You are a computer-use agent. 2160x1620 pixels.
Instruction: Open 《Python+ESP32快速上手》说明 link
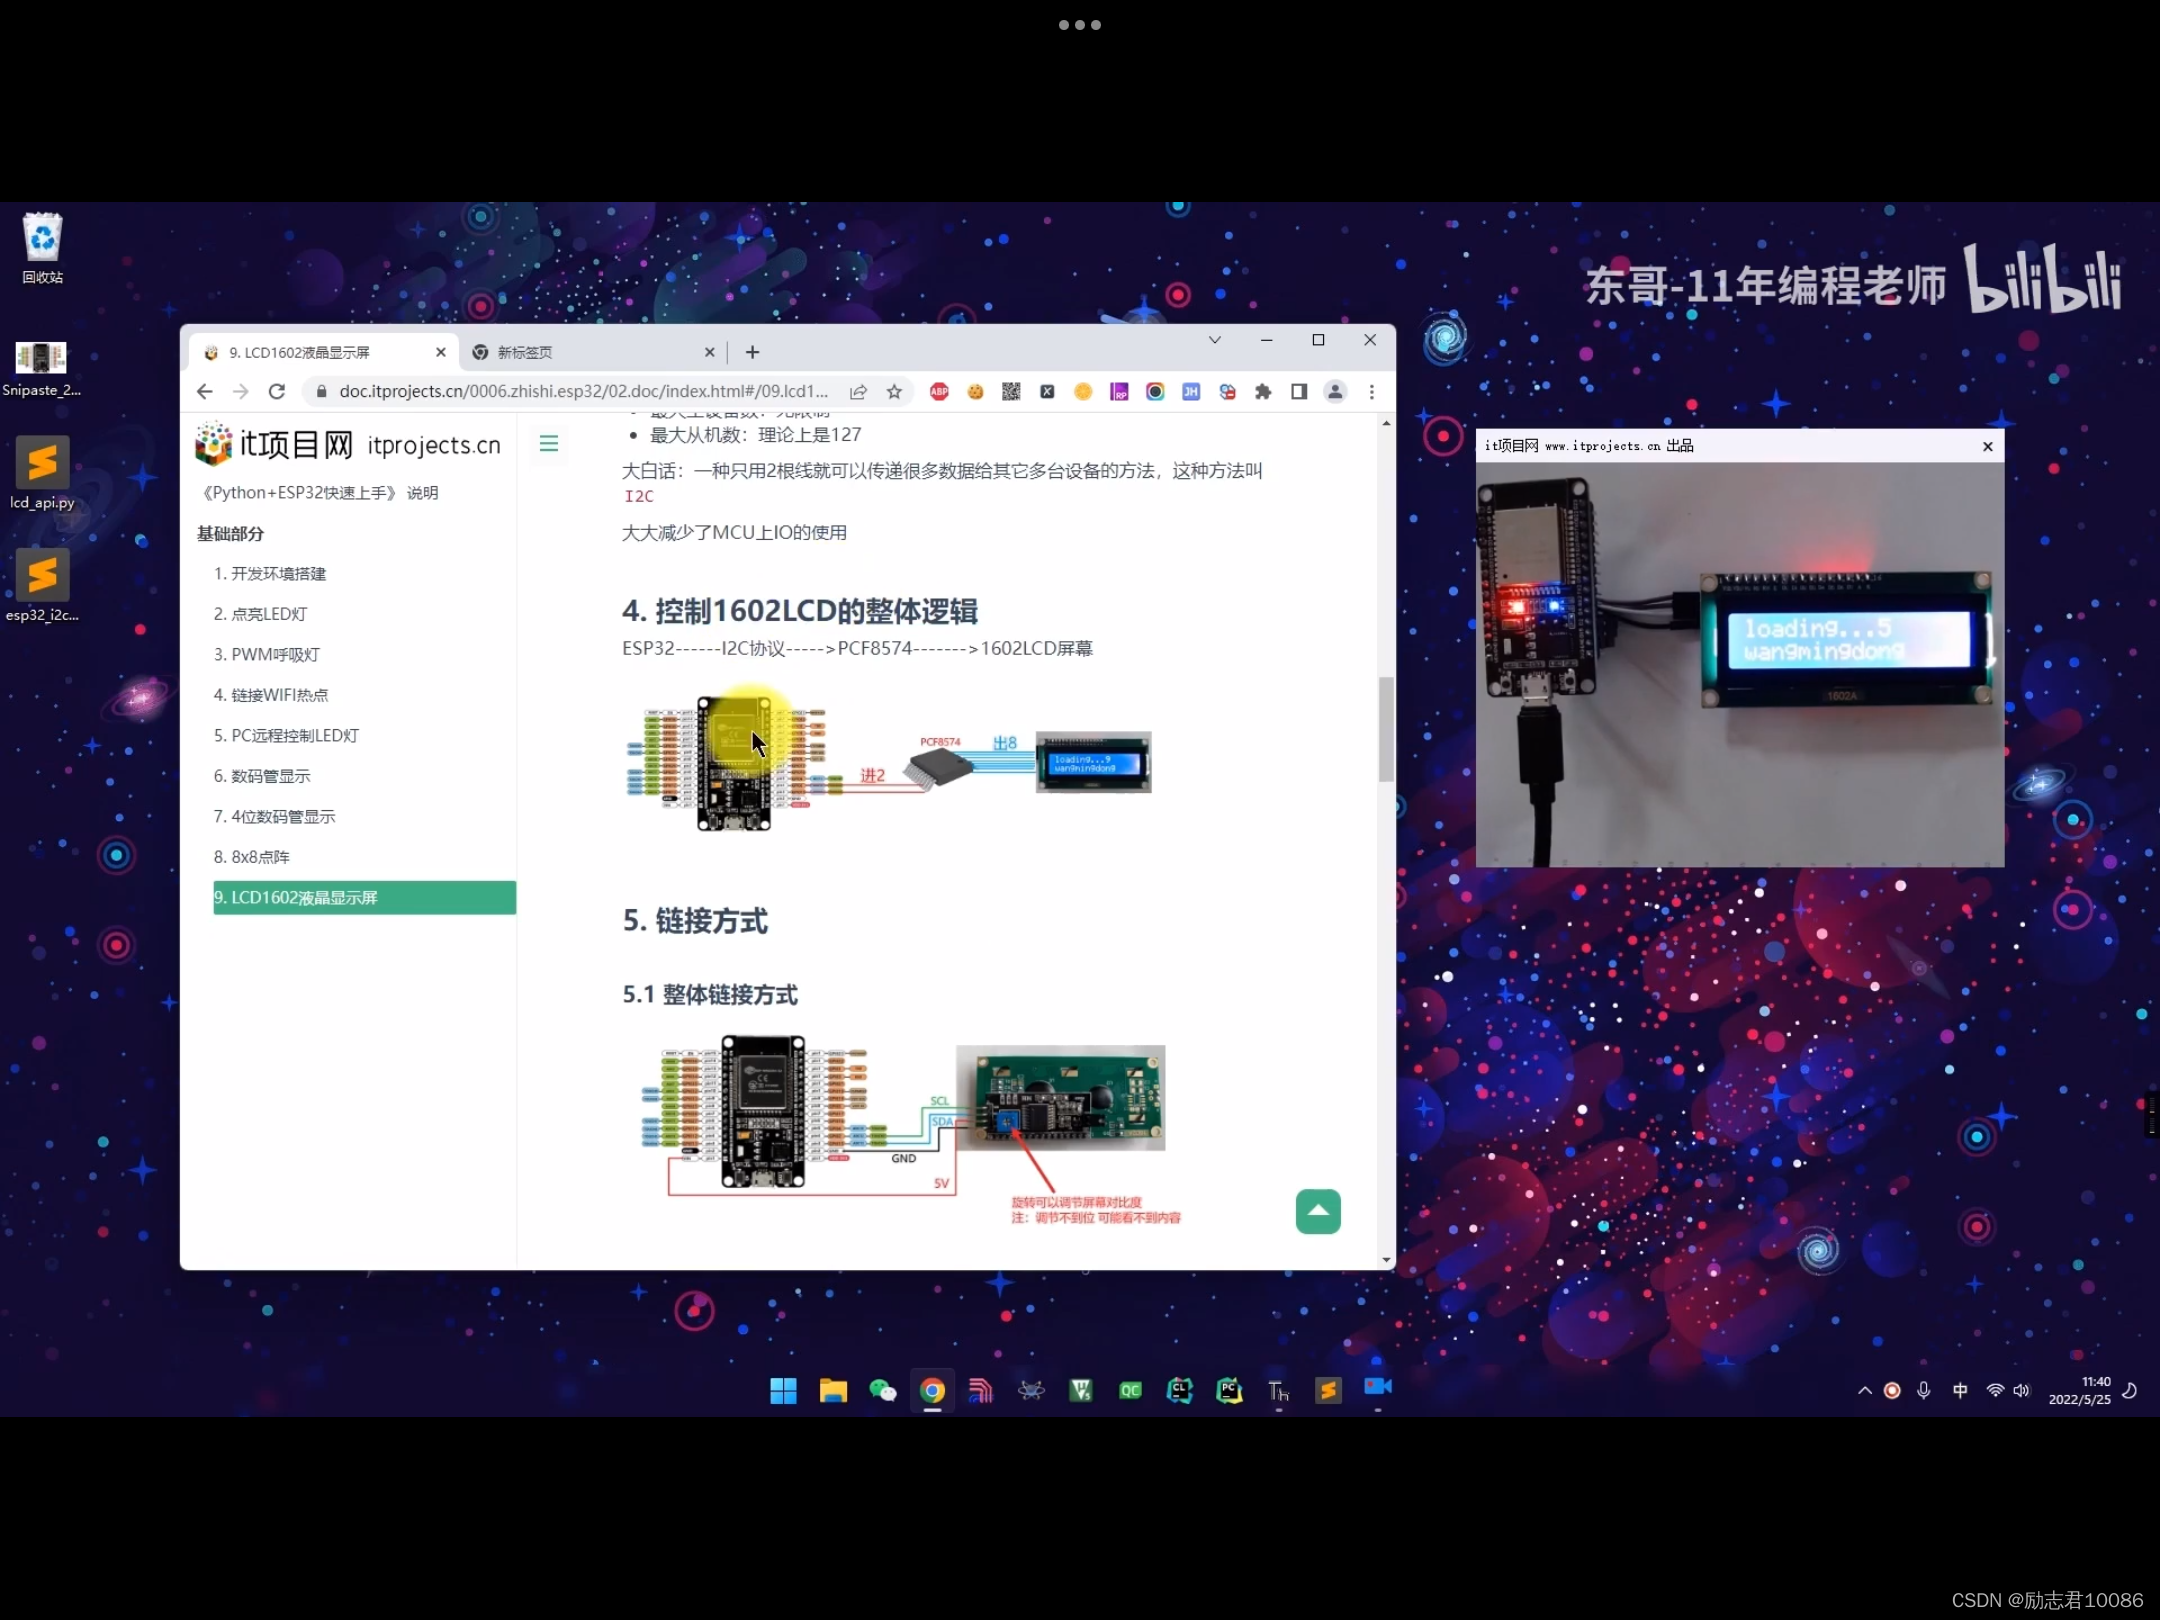pyautogui.click(x=320, y=493)
